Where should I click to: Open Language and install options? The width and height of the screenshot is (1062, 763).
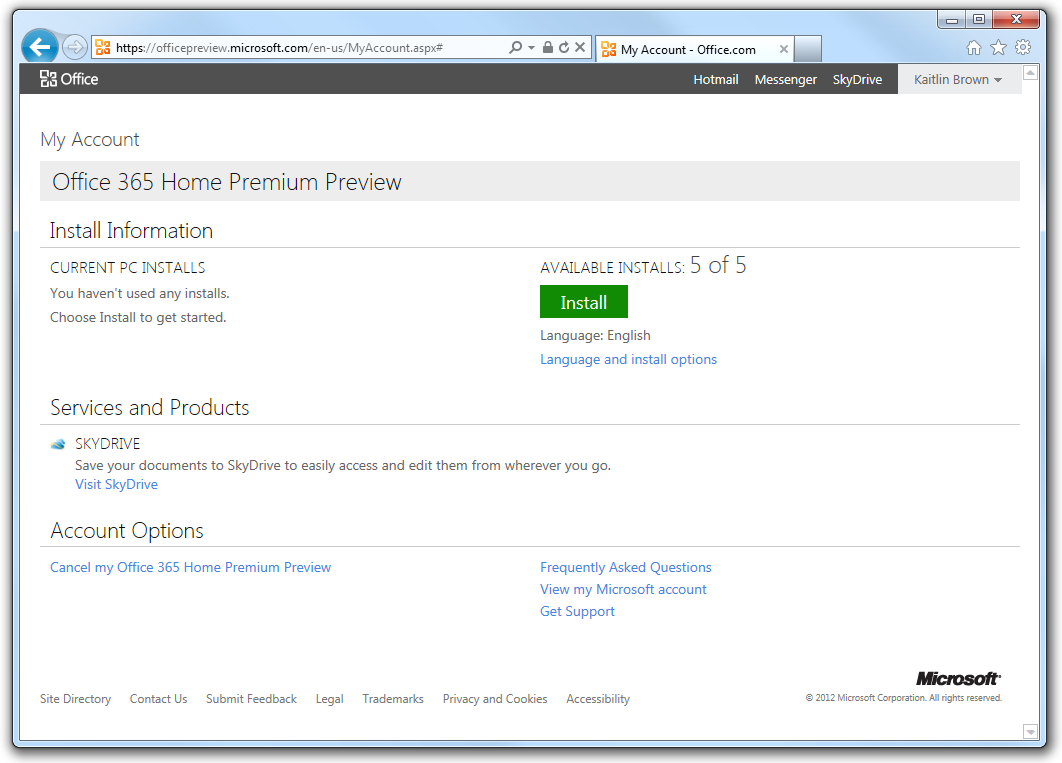(x=628, y=359)
